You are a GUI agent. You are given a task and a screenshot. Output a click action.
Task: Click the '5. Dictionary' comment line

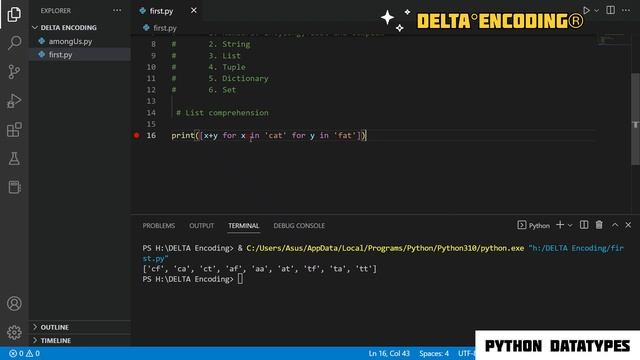(x=238, y=78)
